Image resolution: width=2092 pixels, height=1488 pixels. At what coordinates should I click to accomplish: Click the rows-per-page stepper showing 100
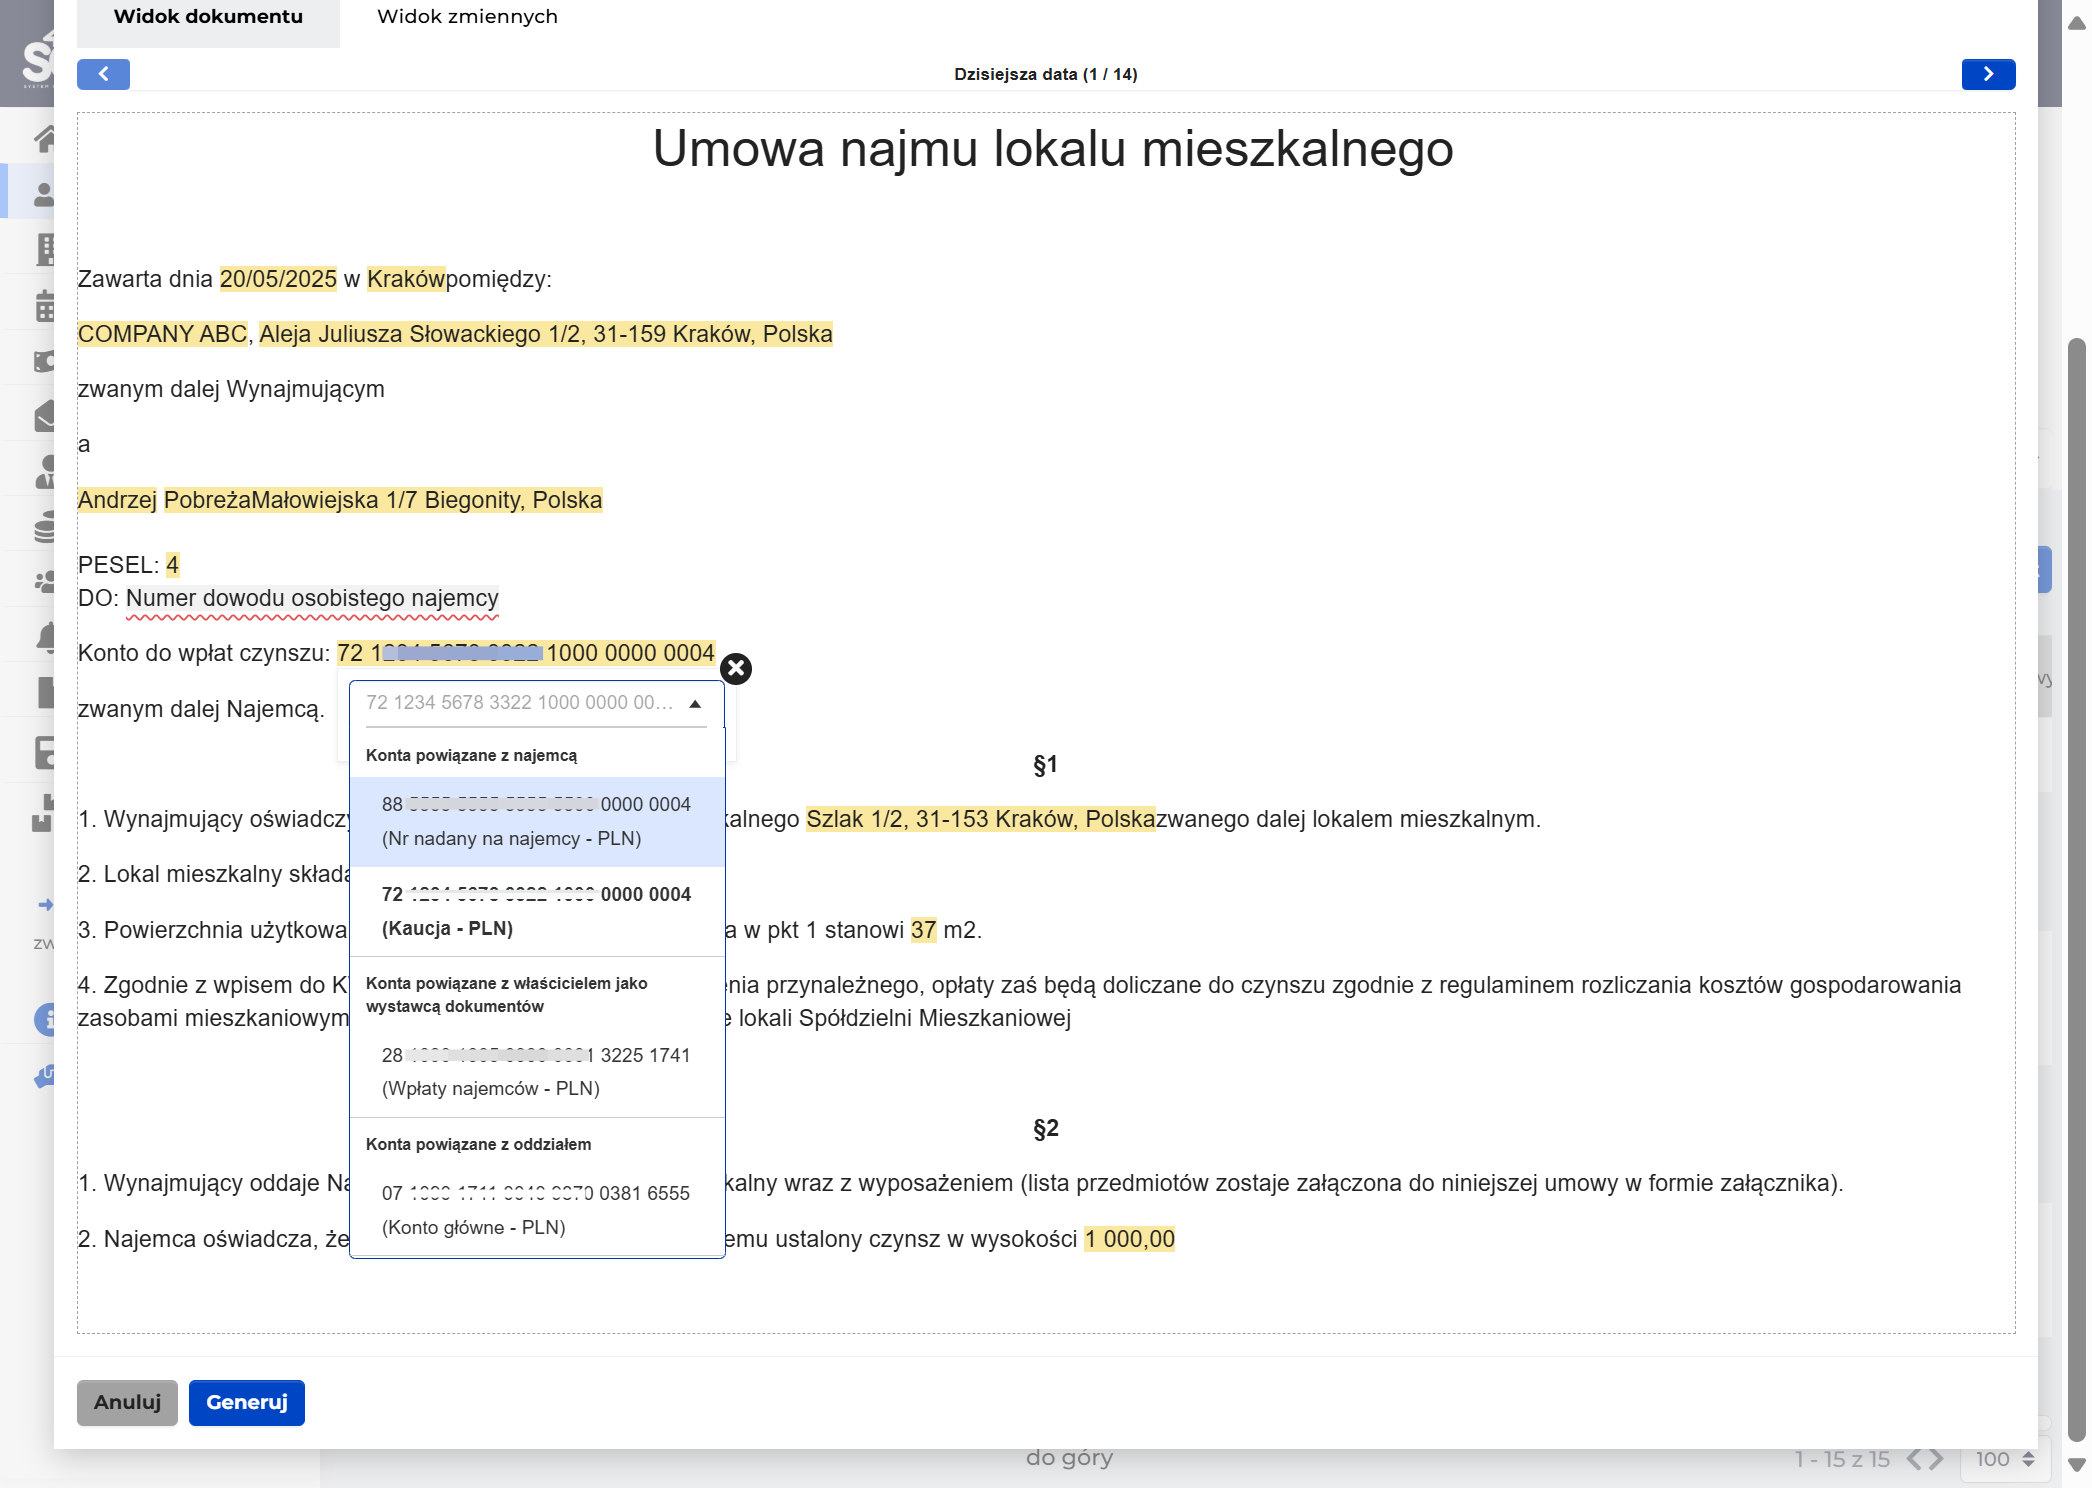pos(2005,1459)
